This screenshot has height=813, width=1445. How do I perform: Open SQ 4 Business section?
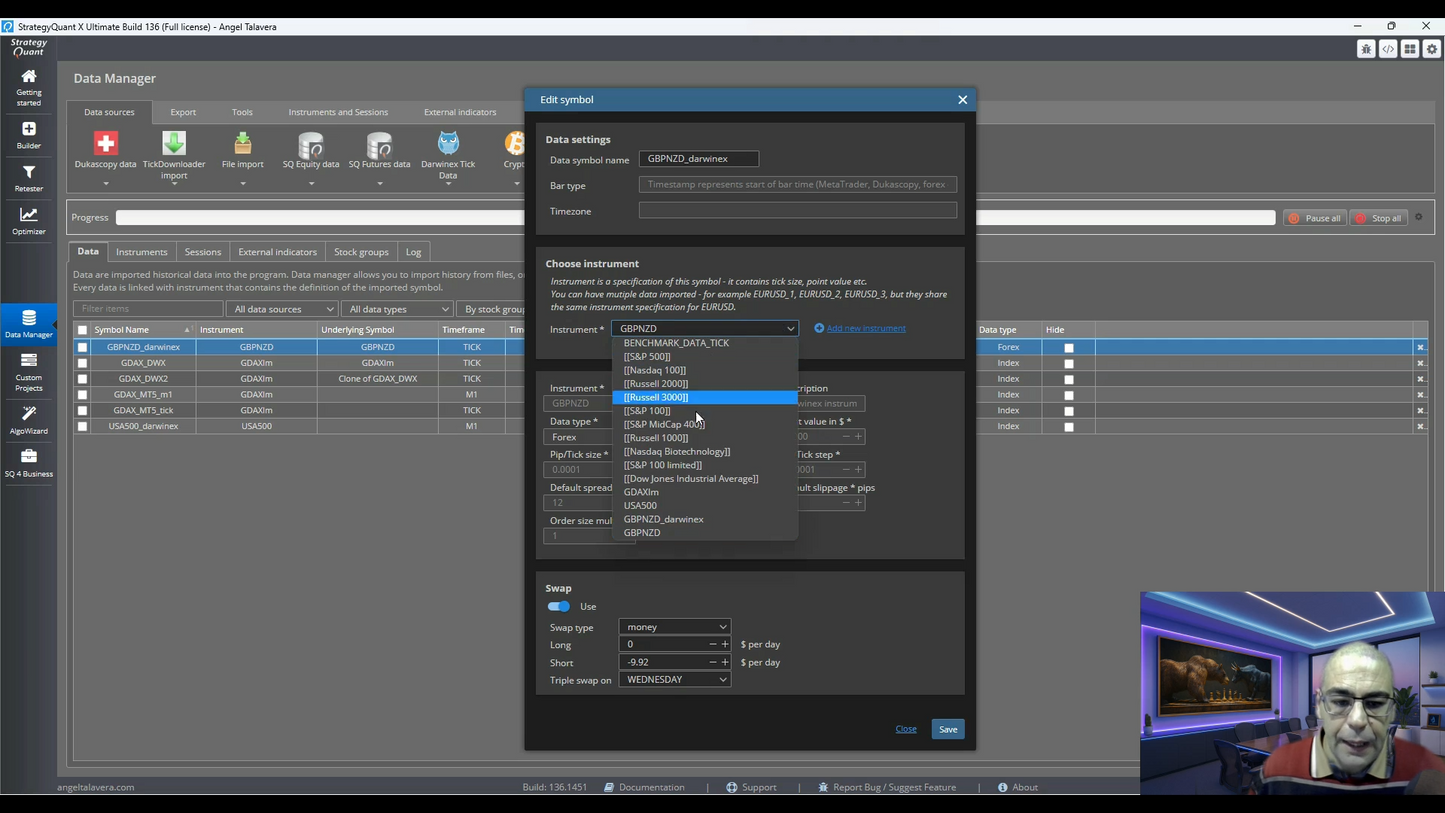tap(28, 463)
